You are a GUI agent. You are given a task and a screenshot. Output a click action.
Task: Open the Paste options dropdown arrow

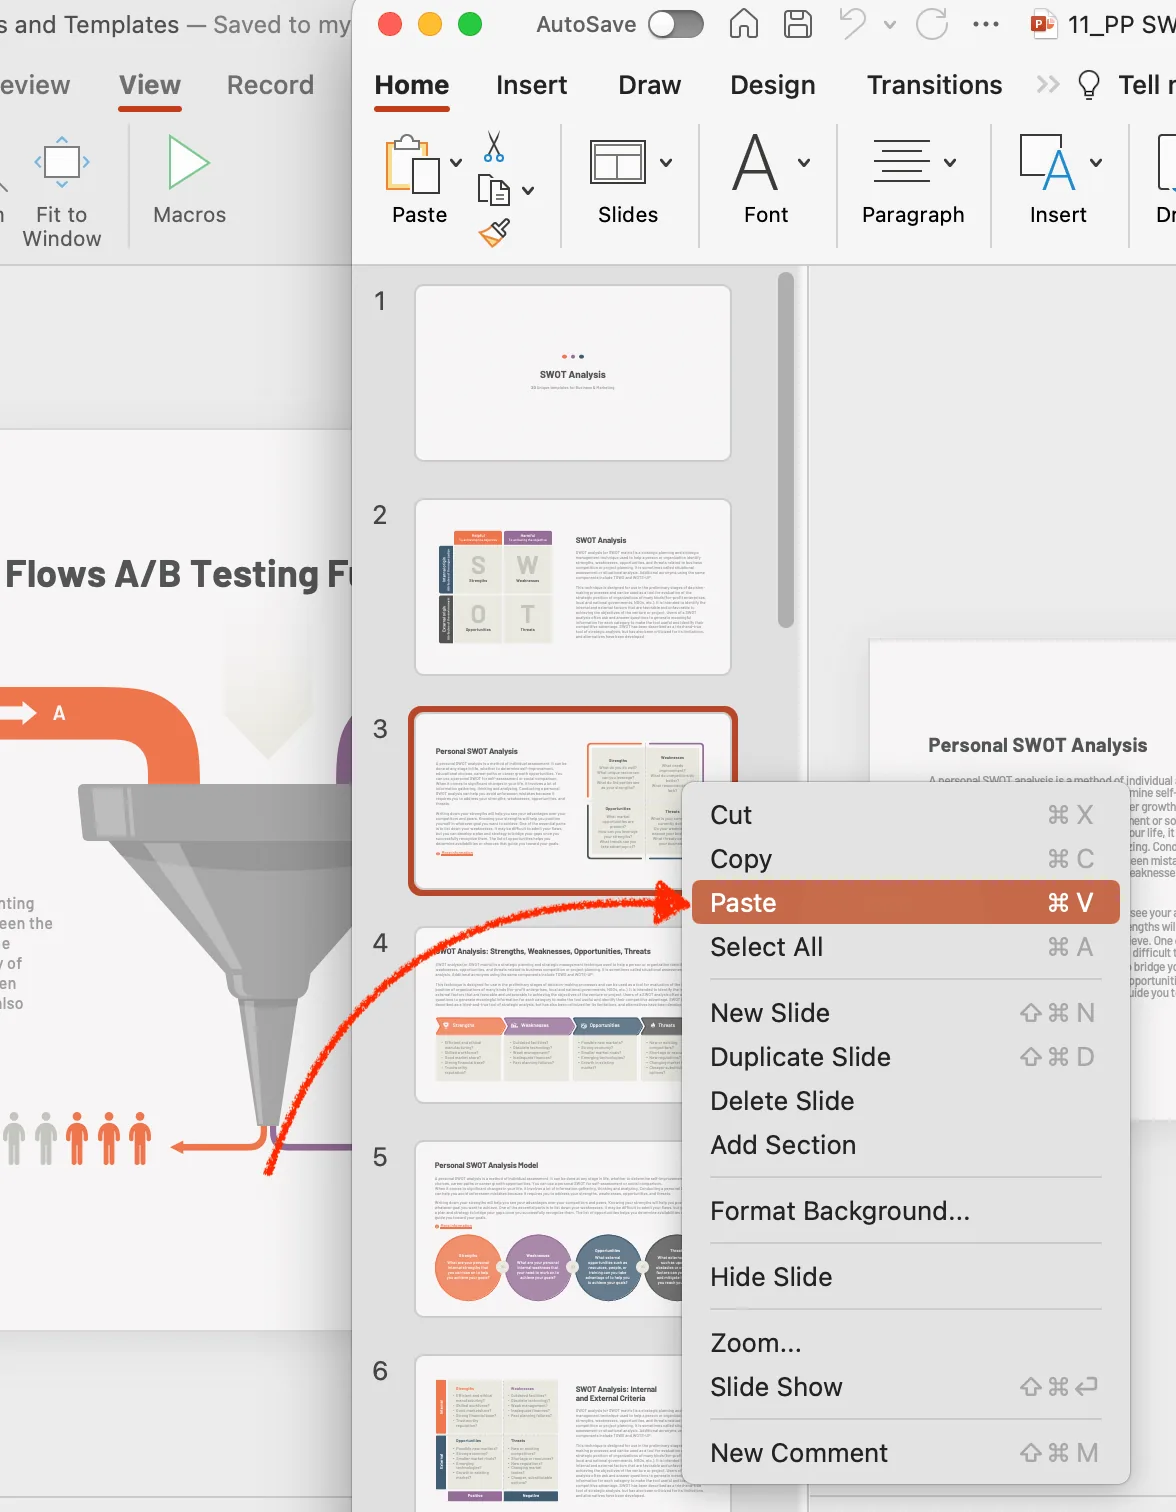456,163
